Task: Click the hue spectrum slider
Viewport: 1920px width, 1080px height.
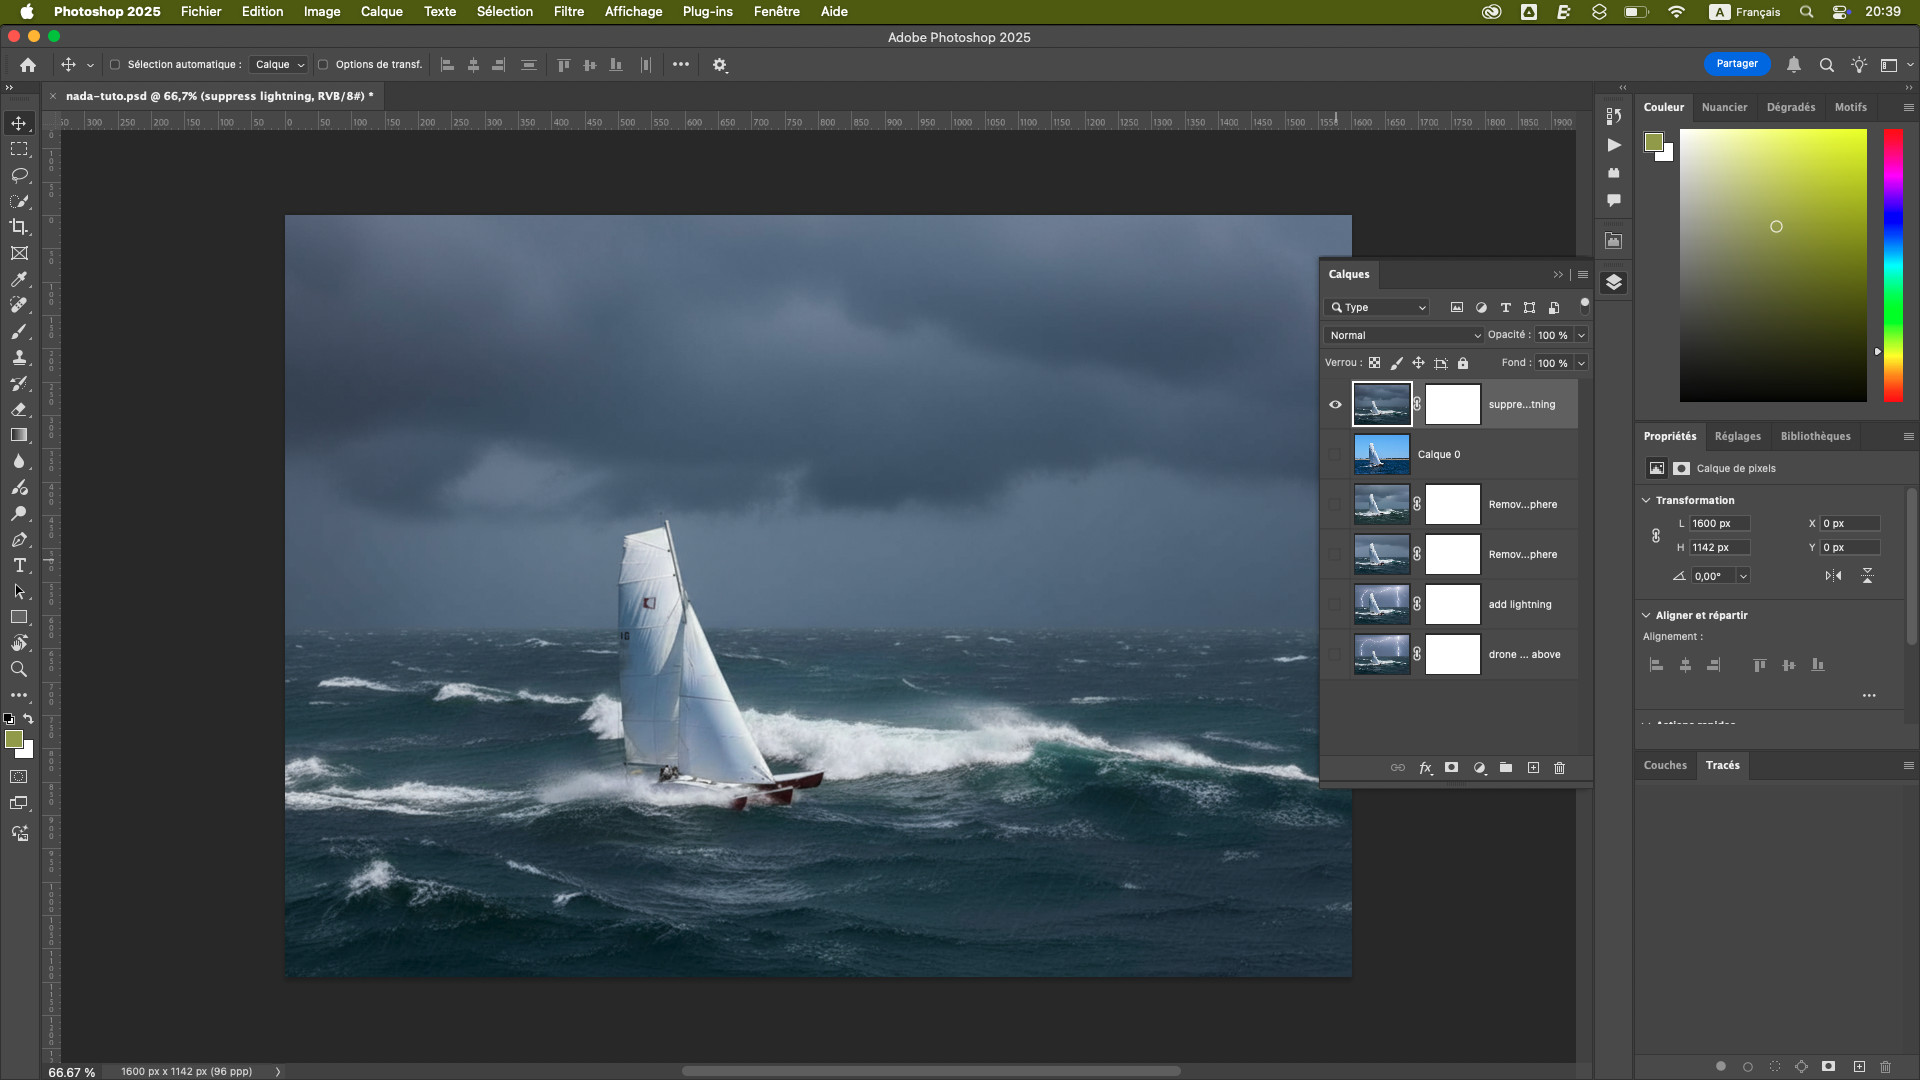Action: tap(1893, 266)
